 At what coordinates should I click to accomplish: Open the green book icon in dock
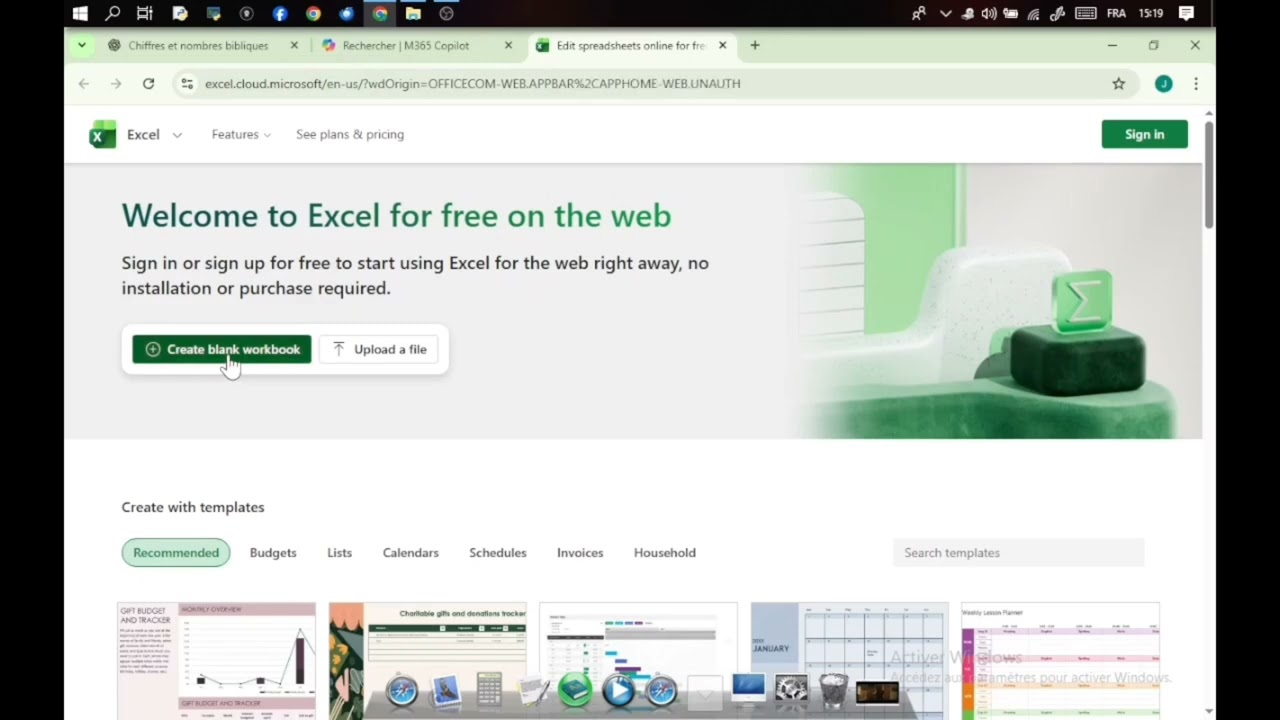[575, 690]
